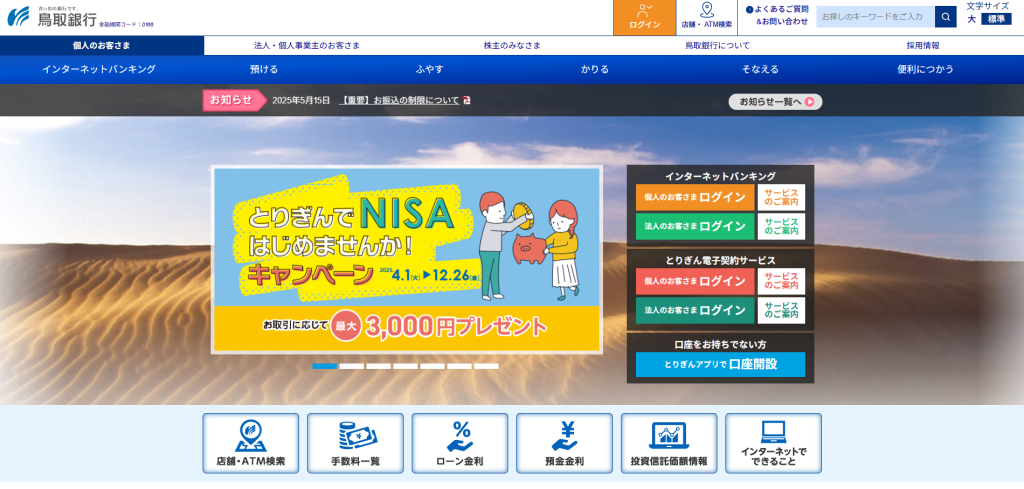The image size is (1024, 489).
Task: Open the 預金金利 yen icon tile
Action: point(564,443)
